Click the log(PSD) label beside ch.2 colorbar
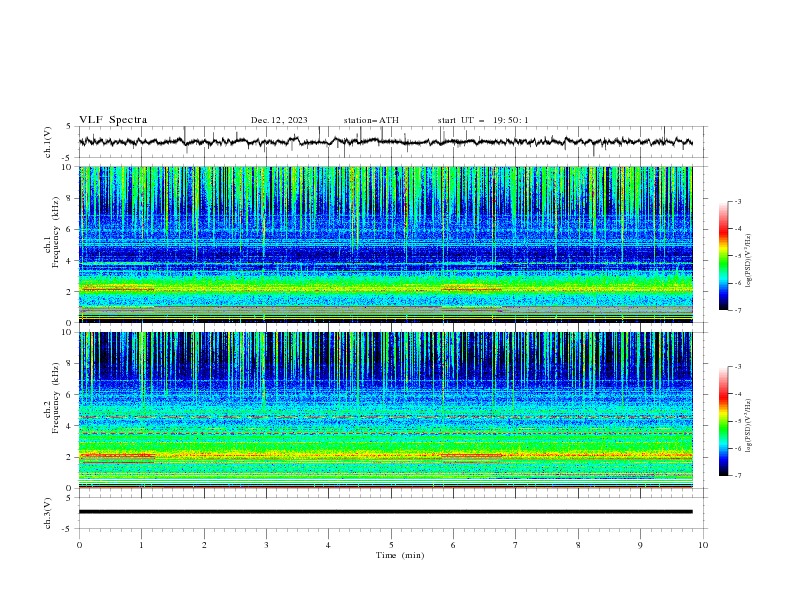 749,427
